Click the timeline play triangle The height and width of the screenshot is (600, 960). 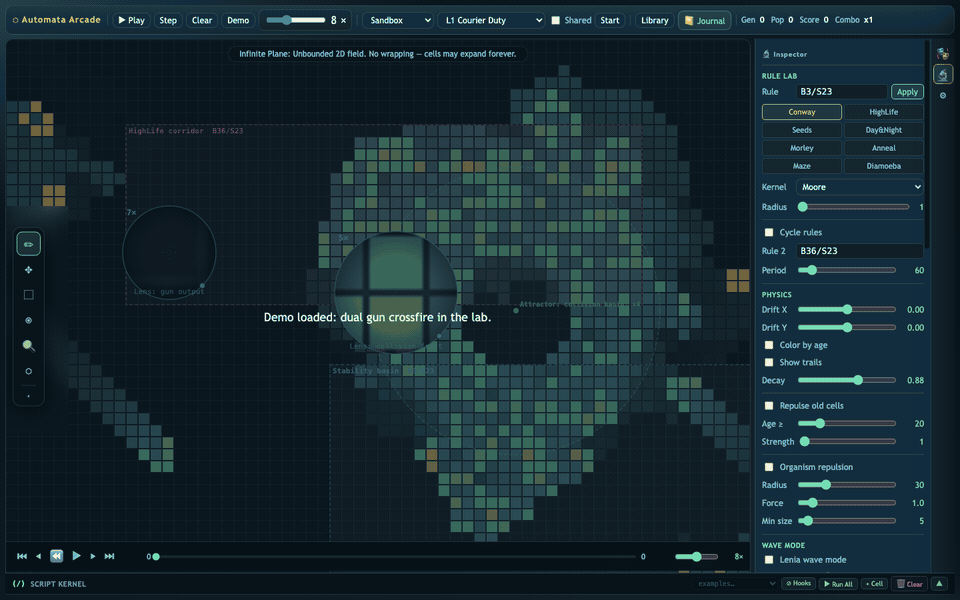pyautogui.click(x=76, y=556)
